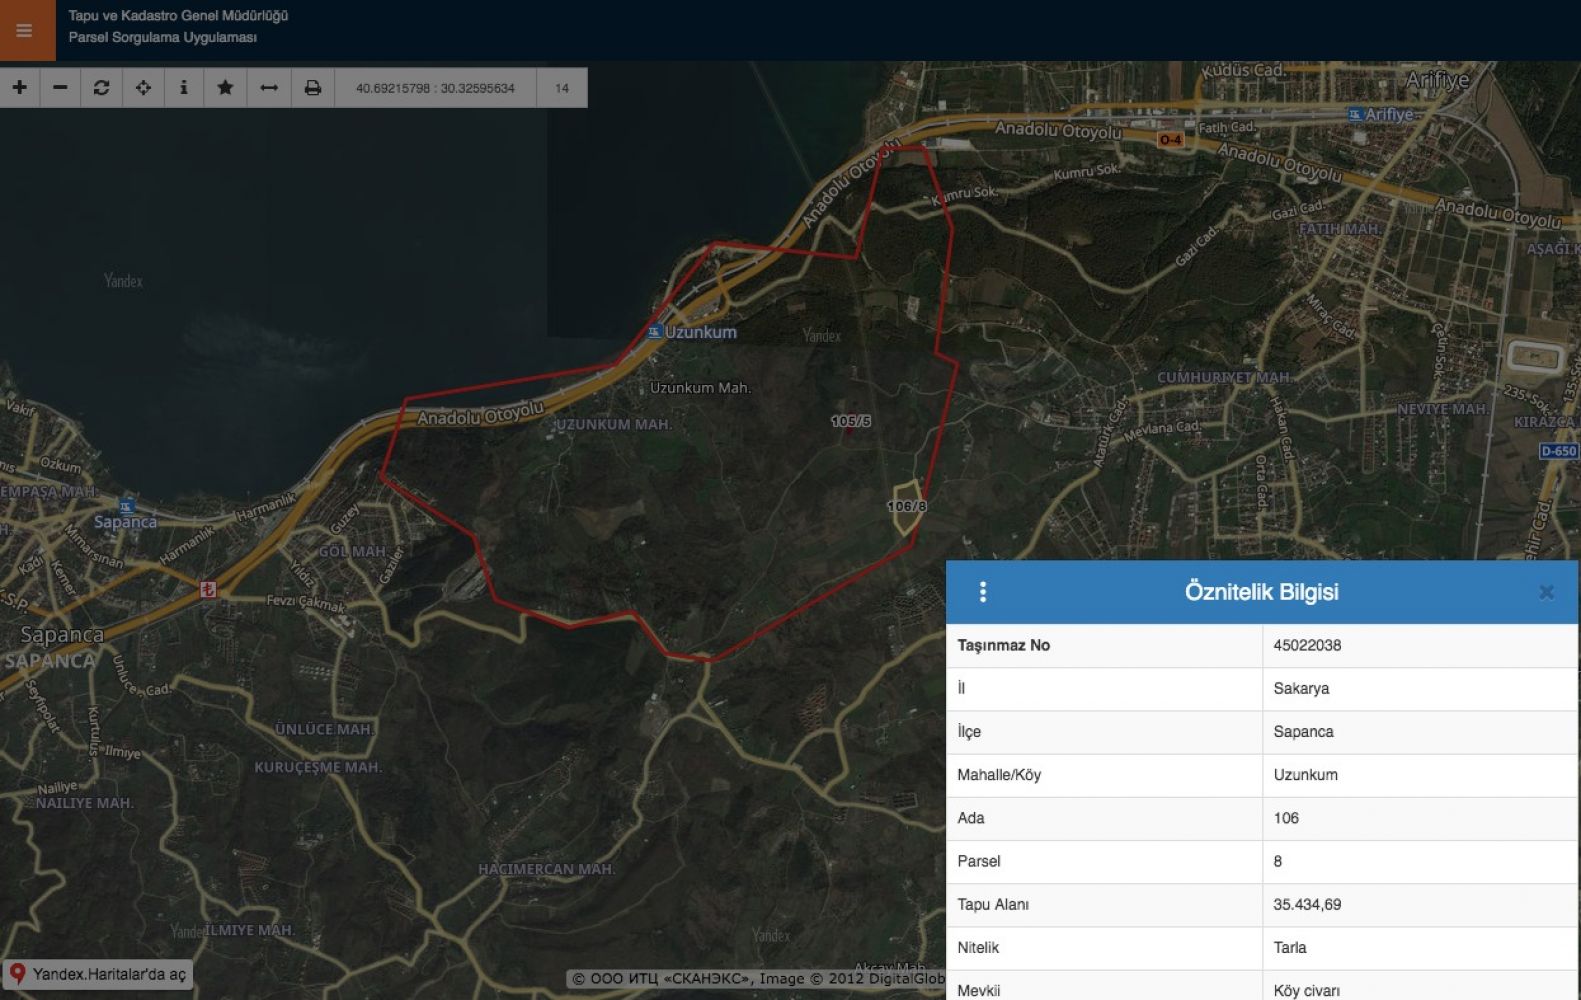Click the Tapu Alanı value 35.434,69

tap(1307, 904)
